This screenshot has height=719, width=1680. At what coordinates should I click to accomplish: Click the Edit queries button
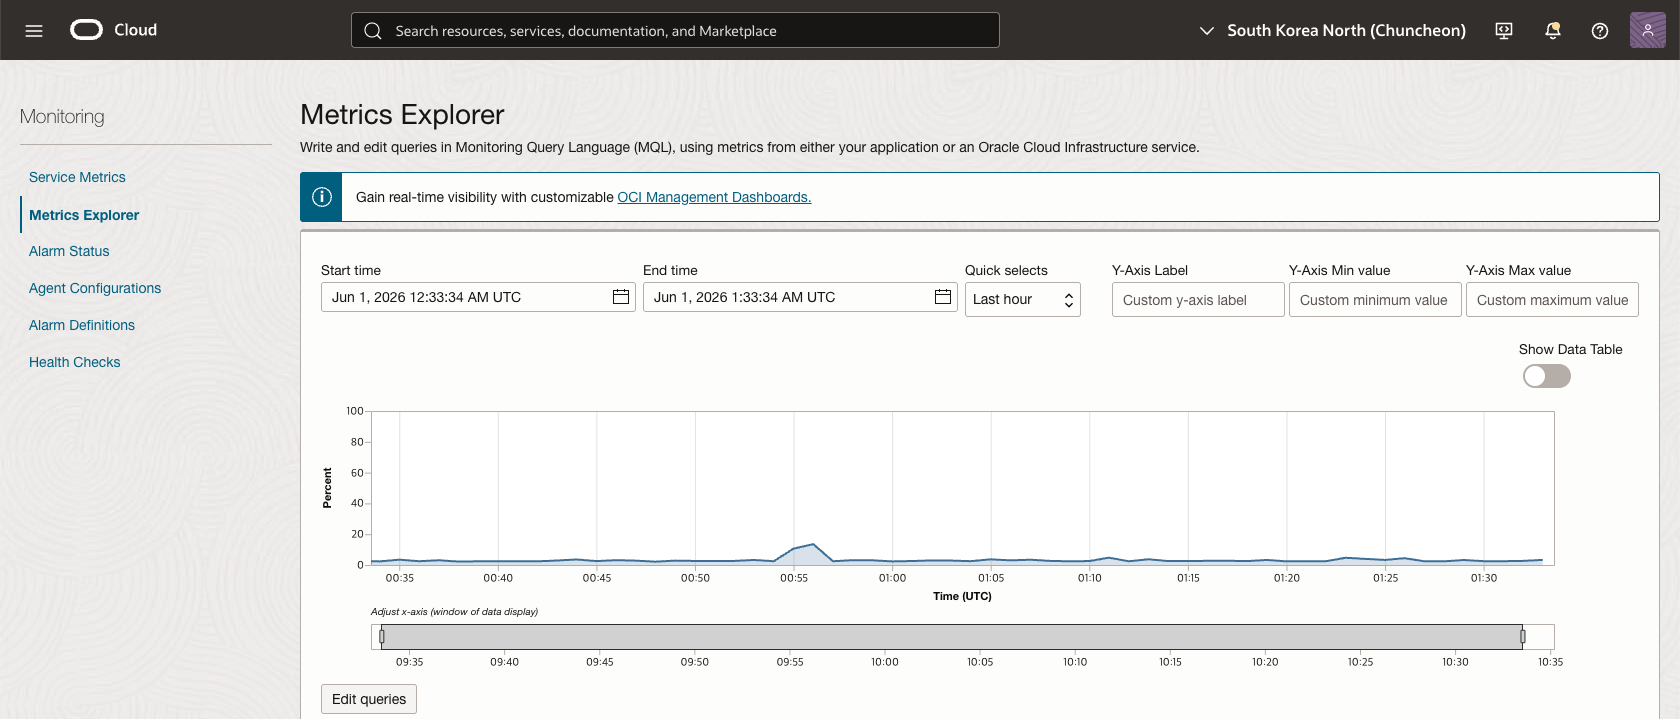pos(368,699)
